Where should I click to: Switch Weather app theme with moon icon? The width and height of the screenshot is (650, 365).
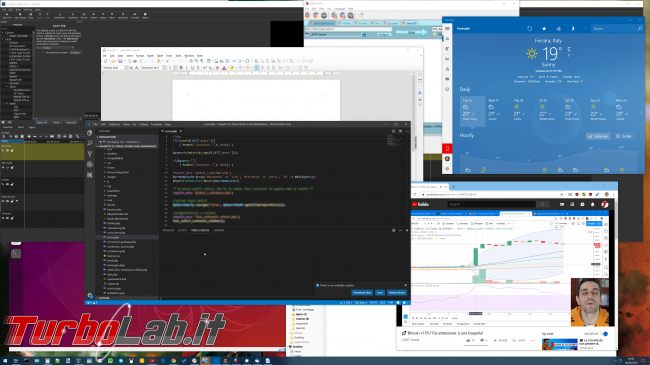573,29
